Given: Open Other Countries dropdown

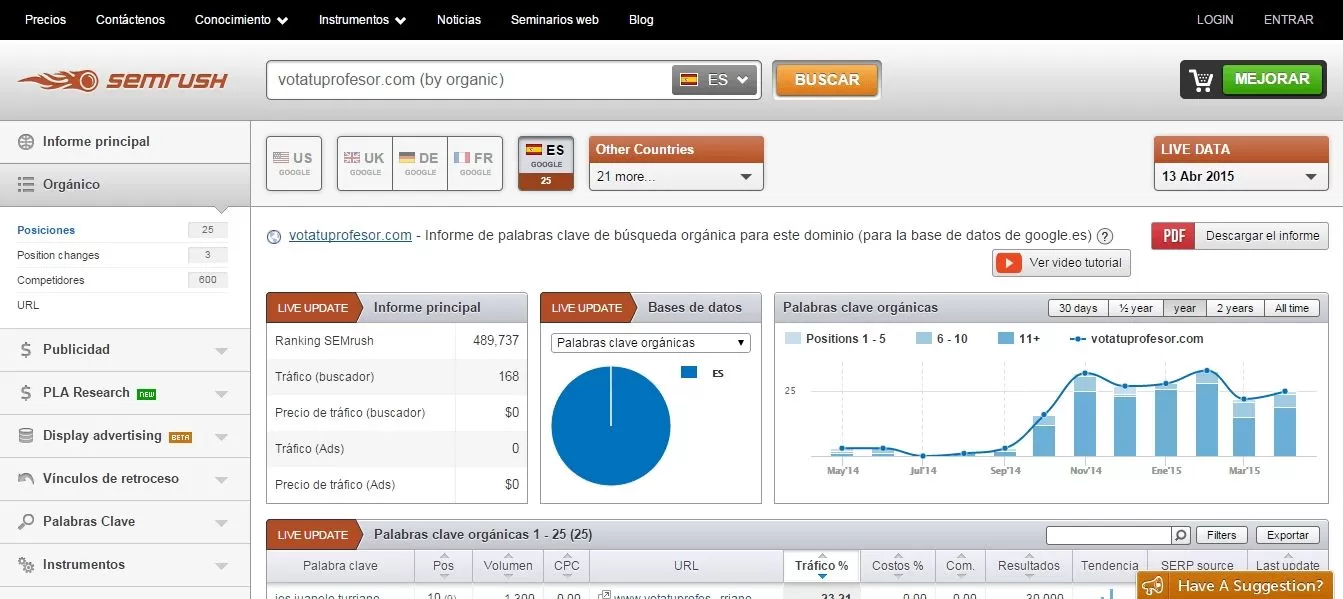Looking at the screenshot, I should [676, 177].
